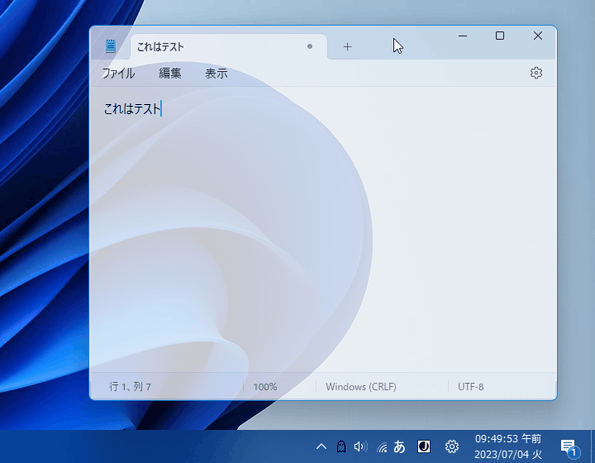The height and width of the screenshot is (463, 595).
Task: Click the UTF-8 encoding status
Action: (471, 387)
